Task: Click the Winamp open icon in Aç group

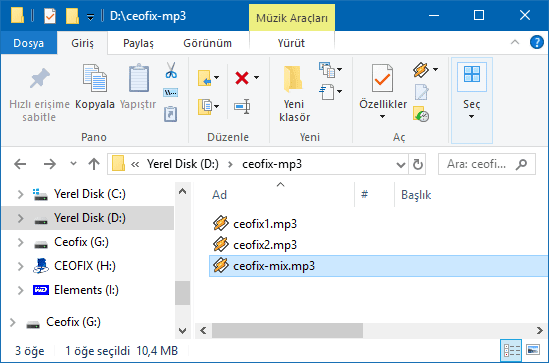Action: click(421, 70)
